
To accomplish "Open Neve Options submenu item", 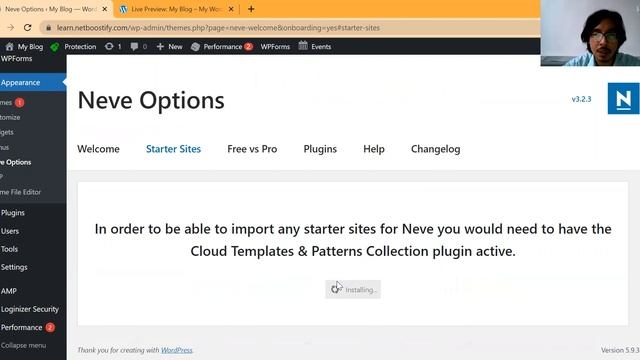I will point(16,162).
